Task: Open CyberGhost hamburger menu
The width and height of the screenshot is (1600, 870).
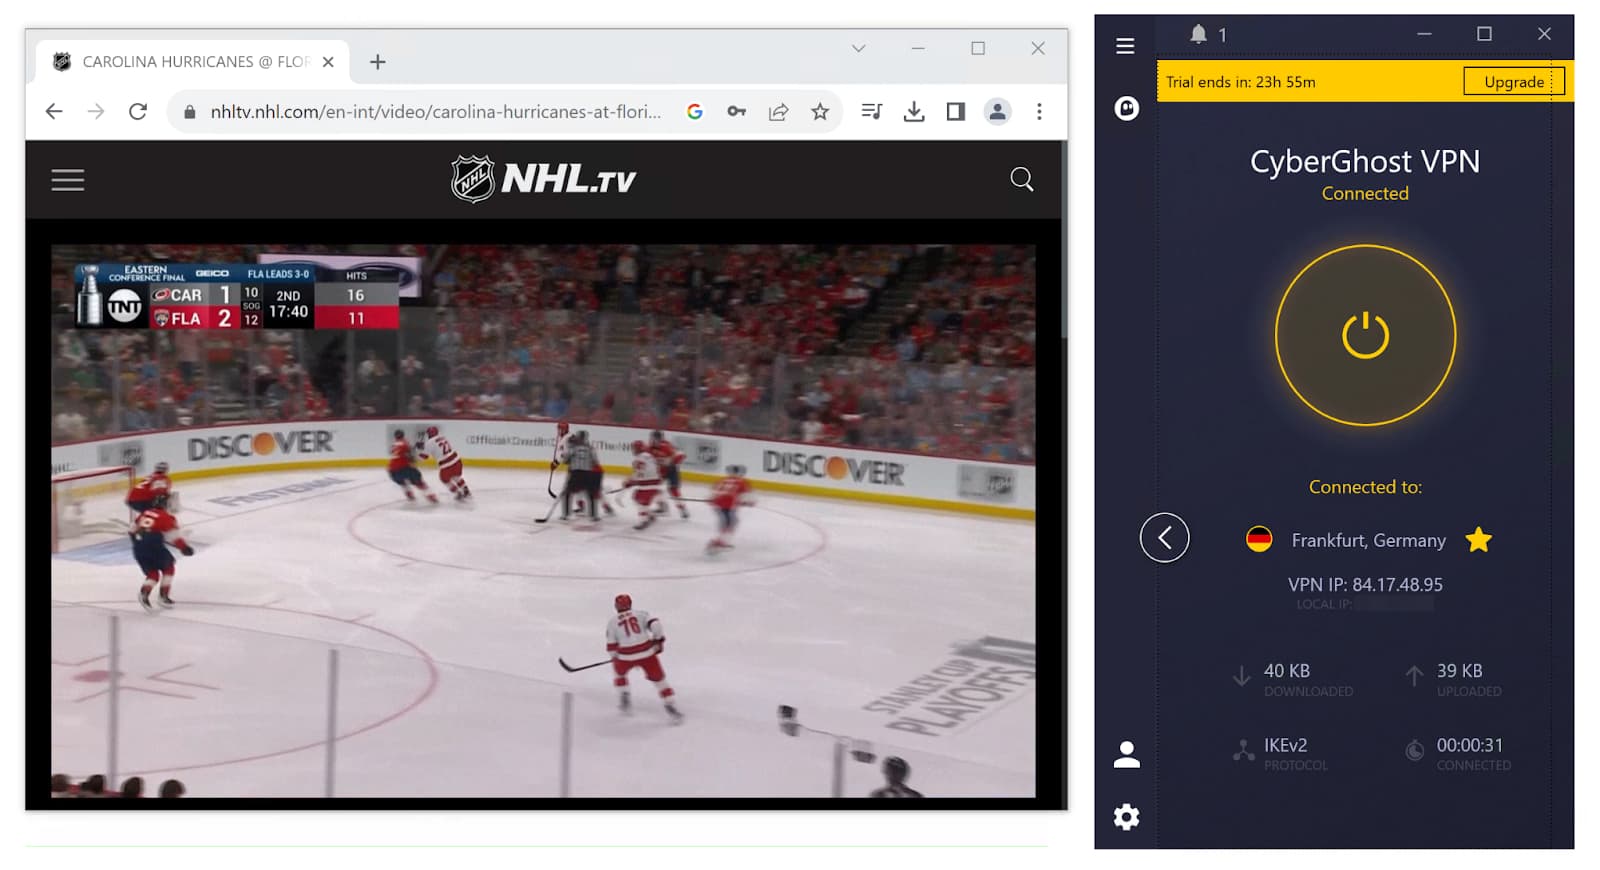Action: click(x=1125, y=46)
